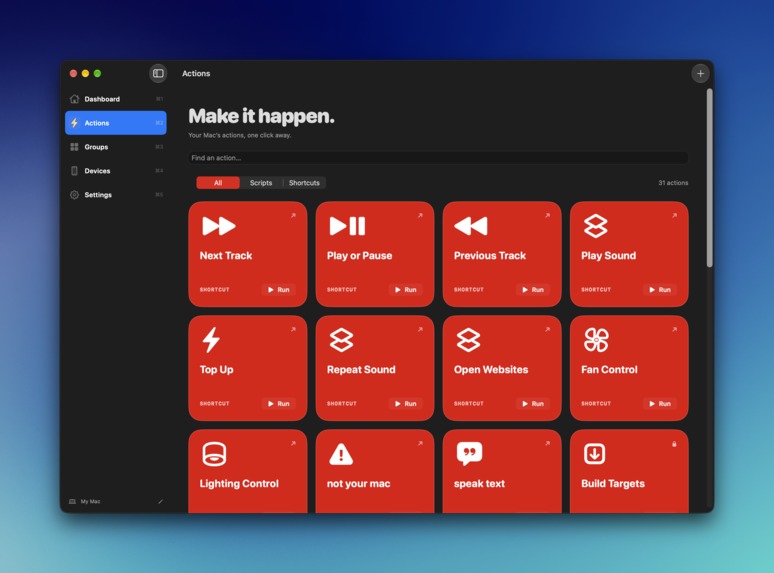The width and height of the screenshot is (774, 573).
Task: Click the Lighting Control card title
Action: 239,484
